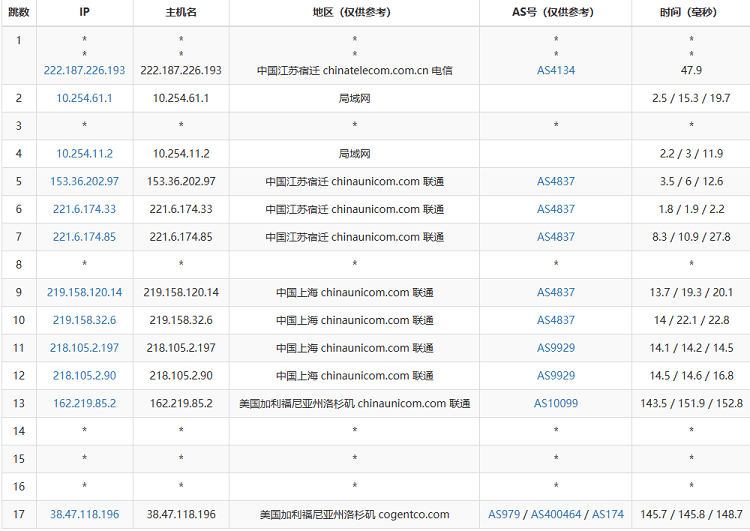This screenshot has height=531, width=750.
Task: Open AS4837 link in hop 6 row
Action: tap(556, 209)
